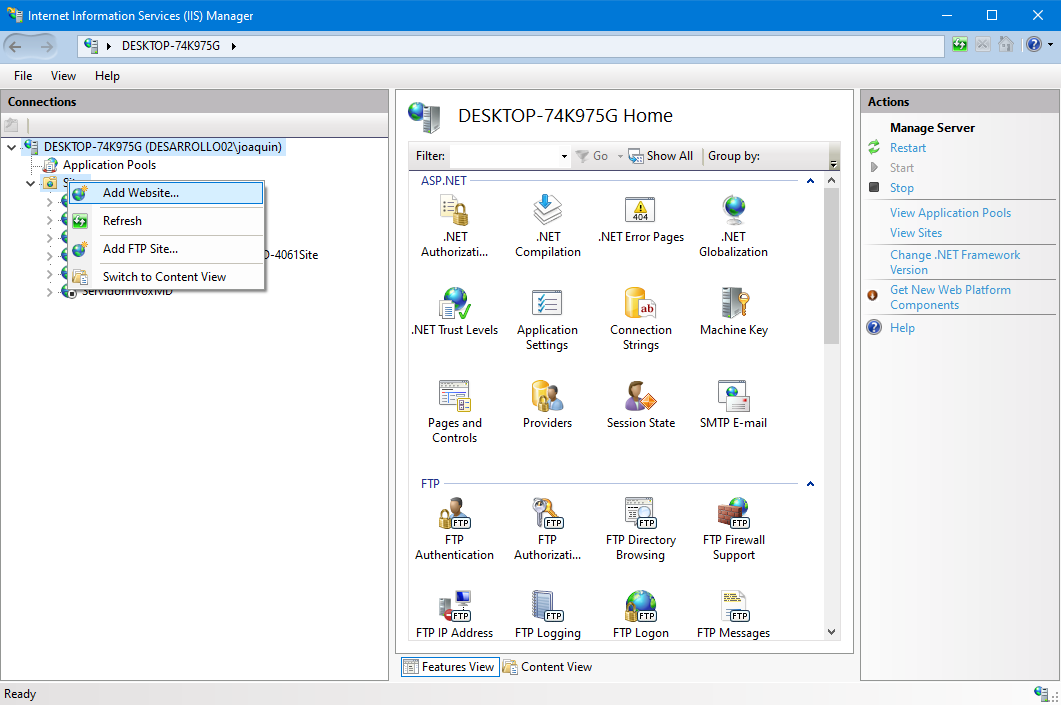
Task: Open the Go button dropdown arrow
Action: pos(620,156)
